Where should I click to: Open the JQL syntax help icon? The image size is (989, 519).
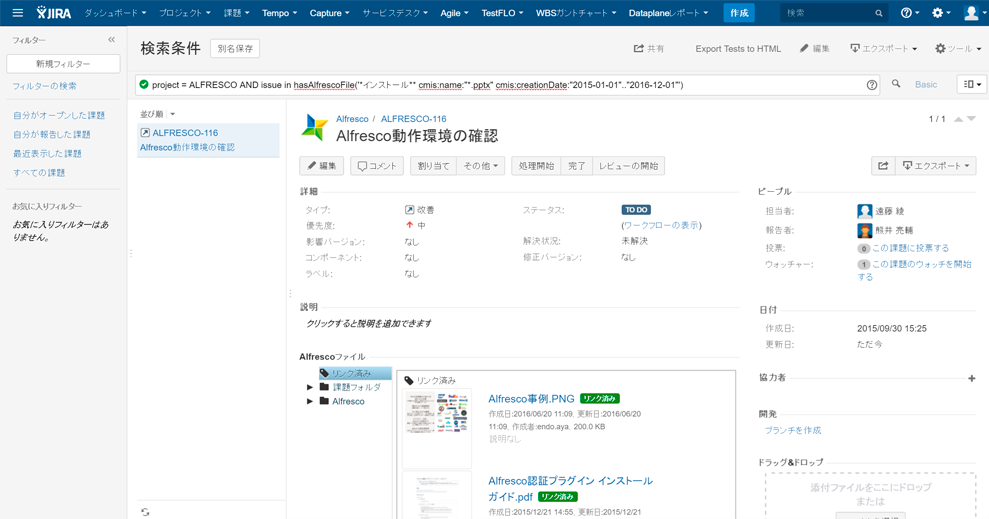[x=872, y=85]
